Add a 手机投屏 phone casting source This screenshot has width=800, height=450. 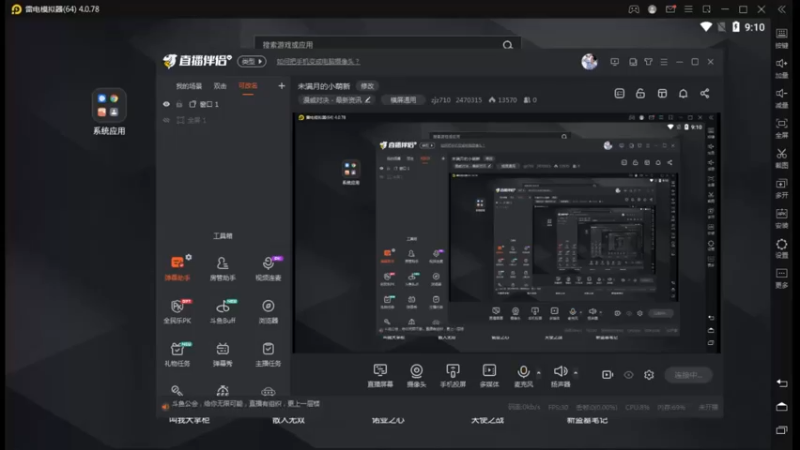point(453,376)
